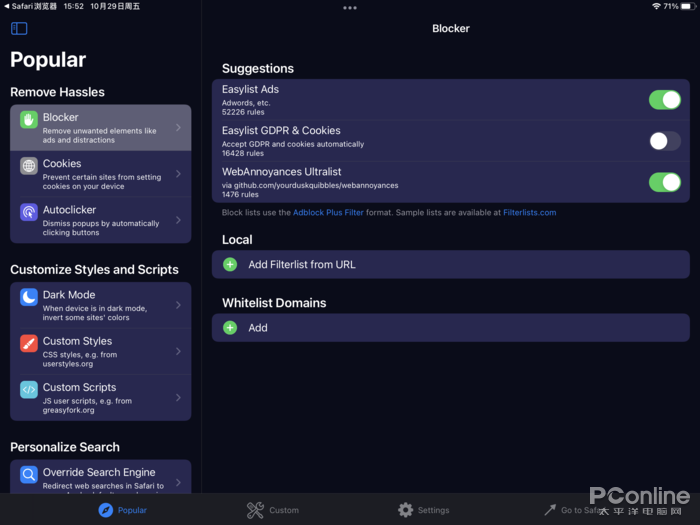This screenshot has width=700, height=525.
Task: Click the "Personalize Search" heading
Action: pyautogui.click(x=65, y=447)
